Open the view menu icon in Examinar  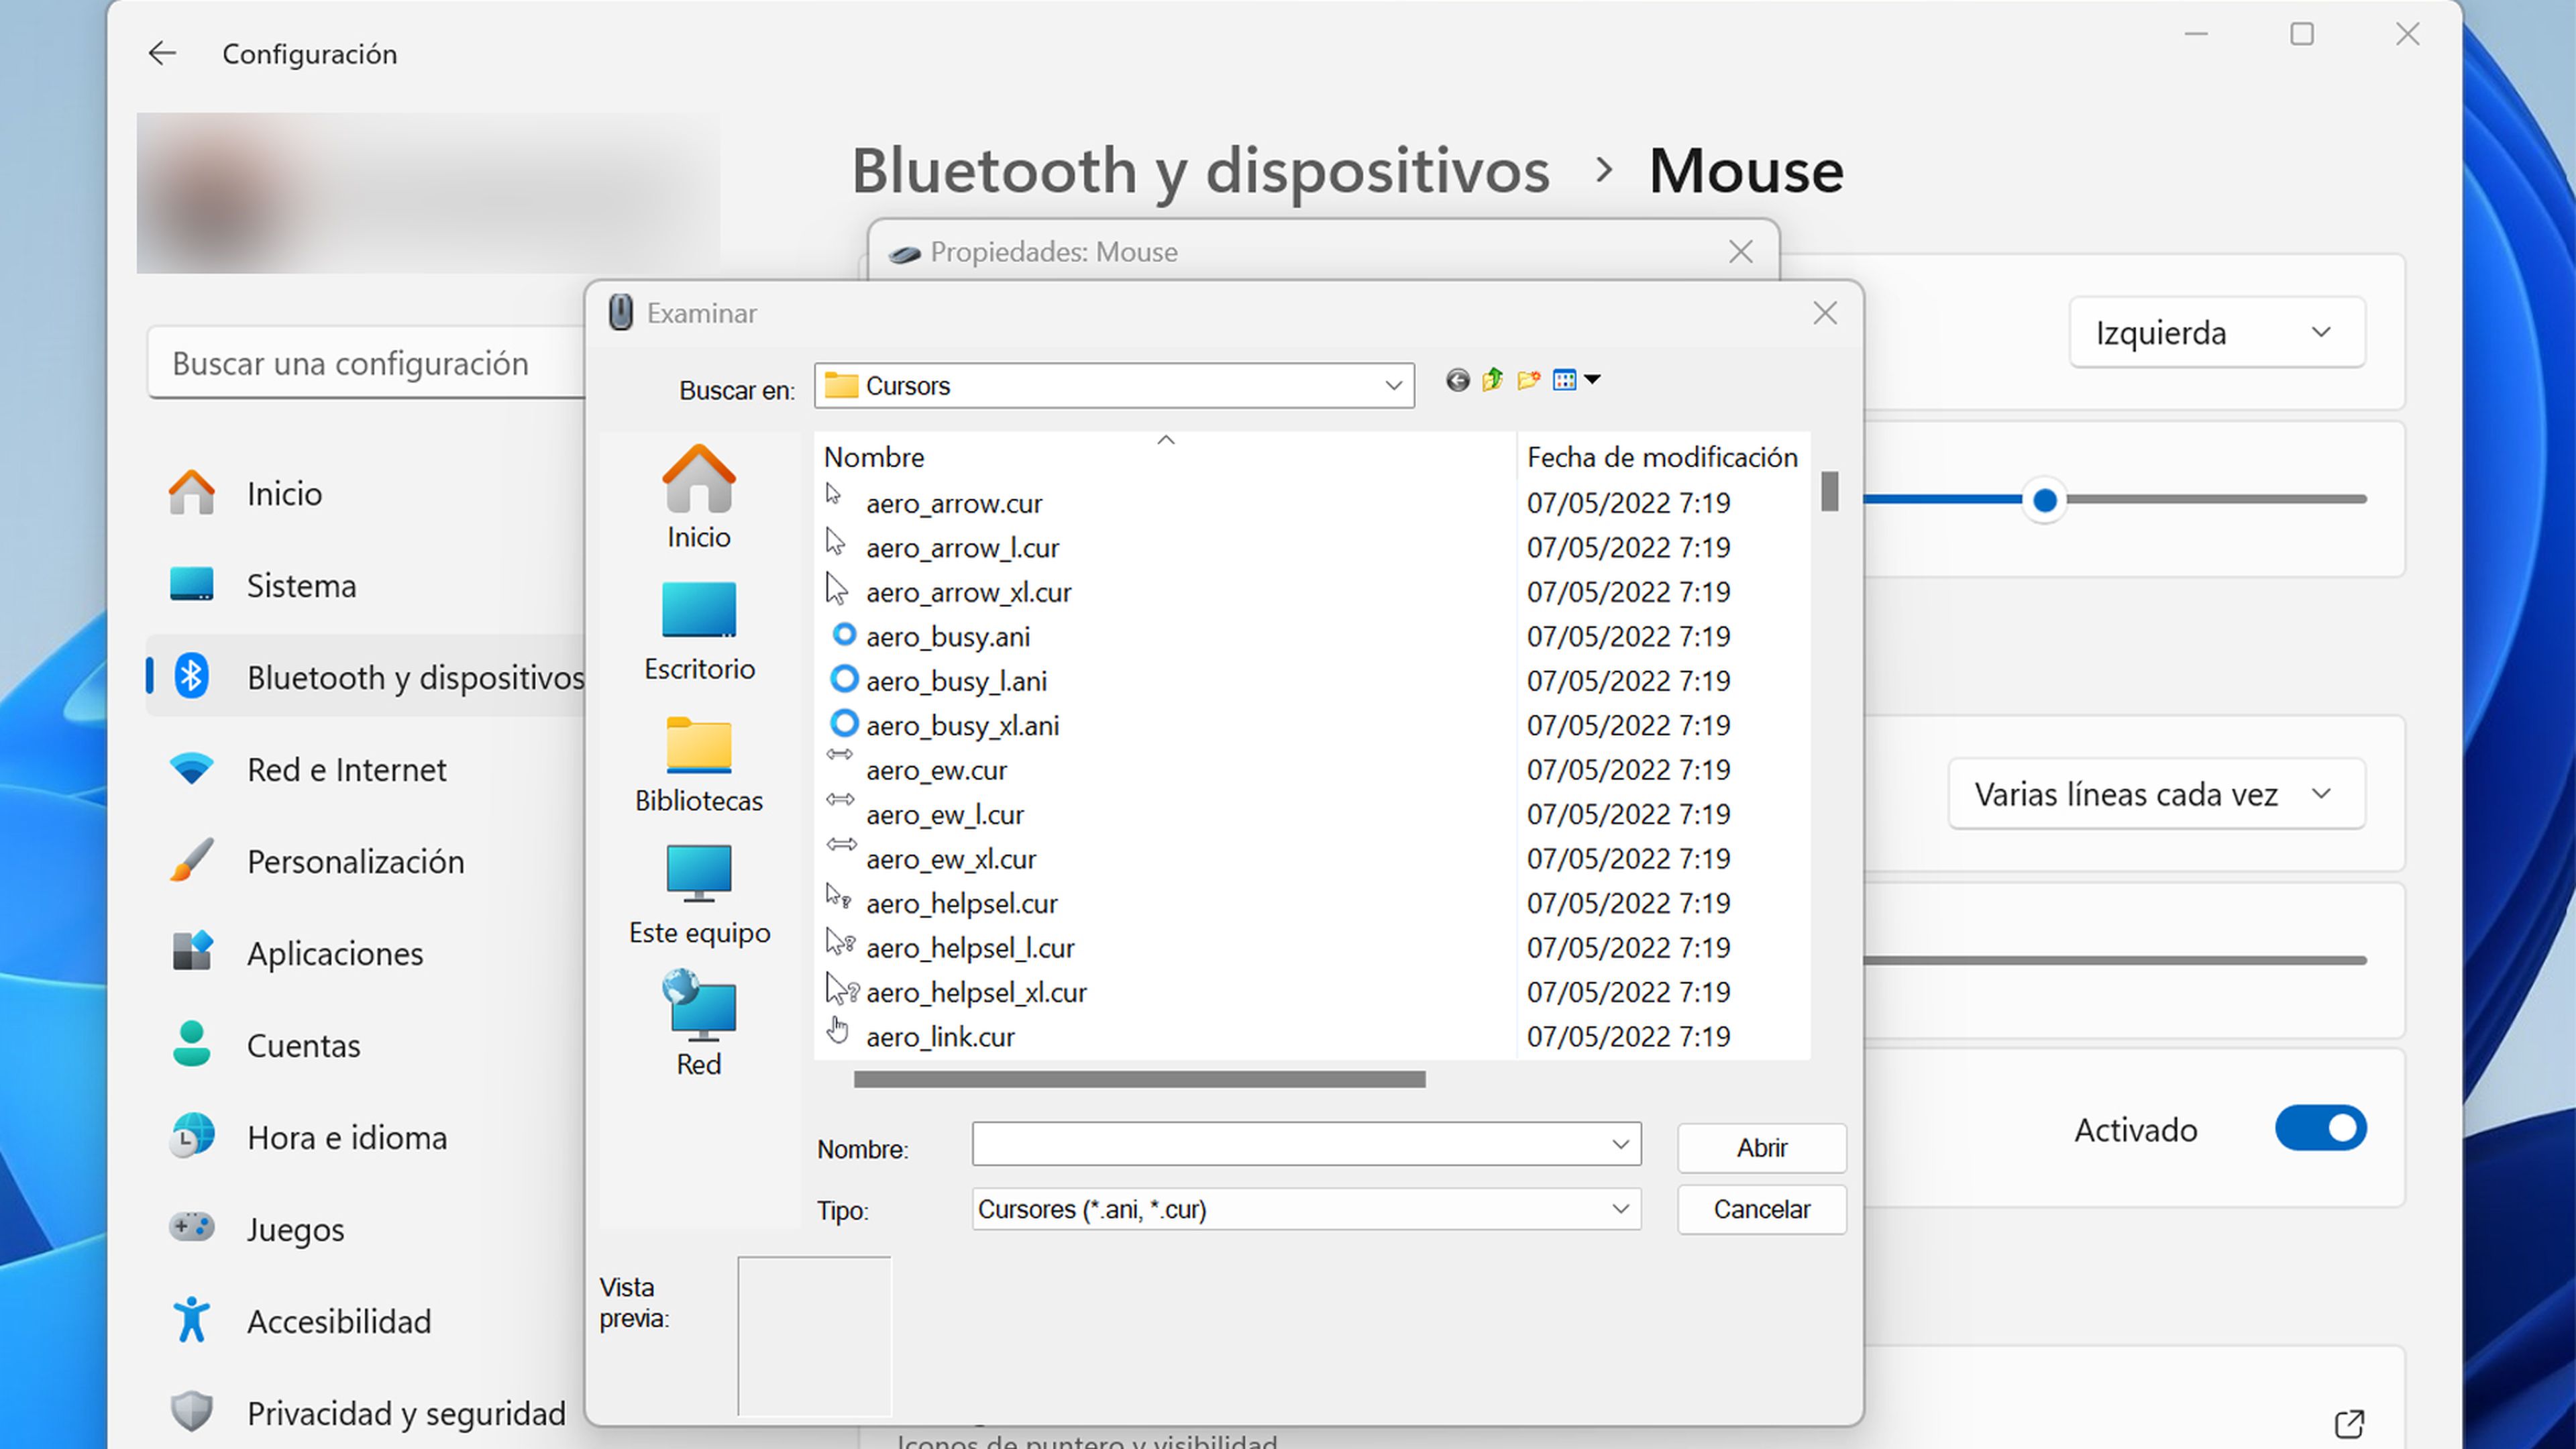tap(1576, 380)
